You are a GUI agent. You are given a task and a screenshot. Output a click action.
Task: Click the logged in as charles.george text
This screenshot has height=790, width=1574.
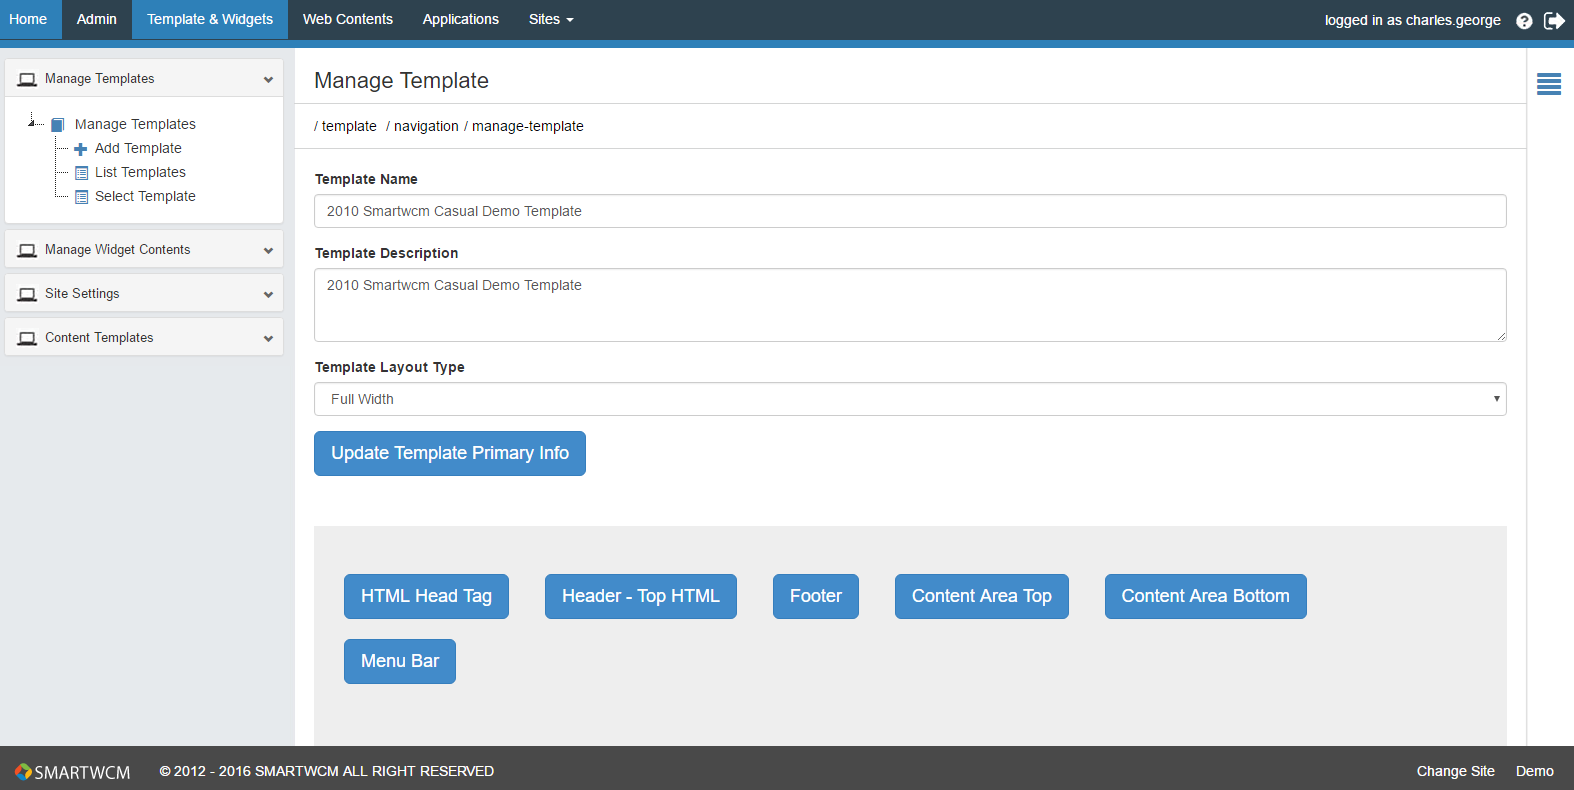pyautogui.click(x=1413, y=21)
